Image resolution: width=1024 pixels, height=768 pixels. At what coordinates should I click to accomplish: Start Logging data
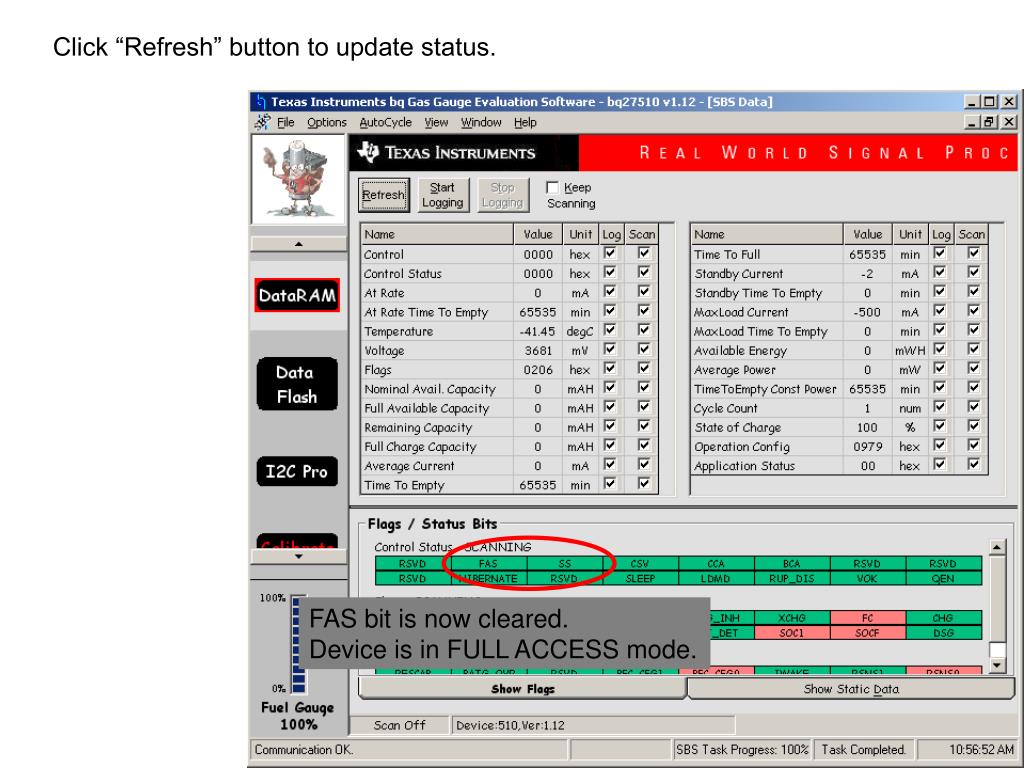pos(442,195)
